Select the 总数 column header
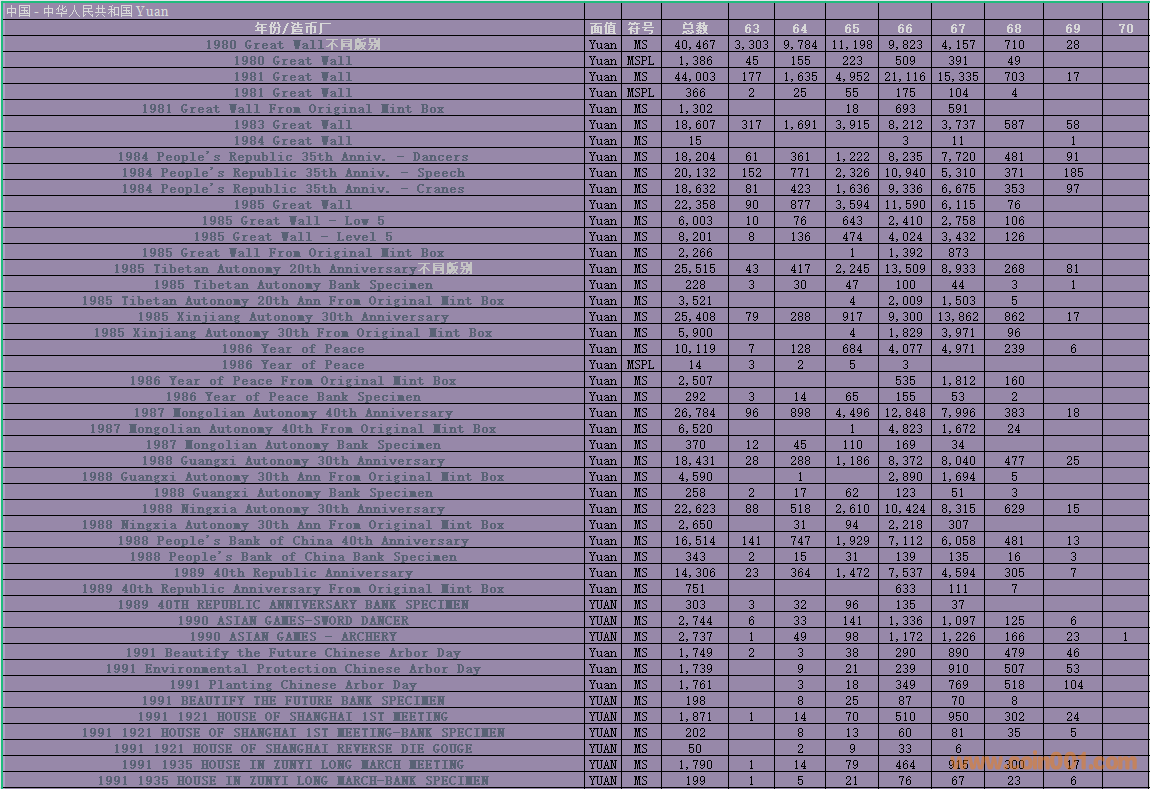Viewport: 1150px width, 789px height. click(694, 28)
